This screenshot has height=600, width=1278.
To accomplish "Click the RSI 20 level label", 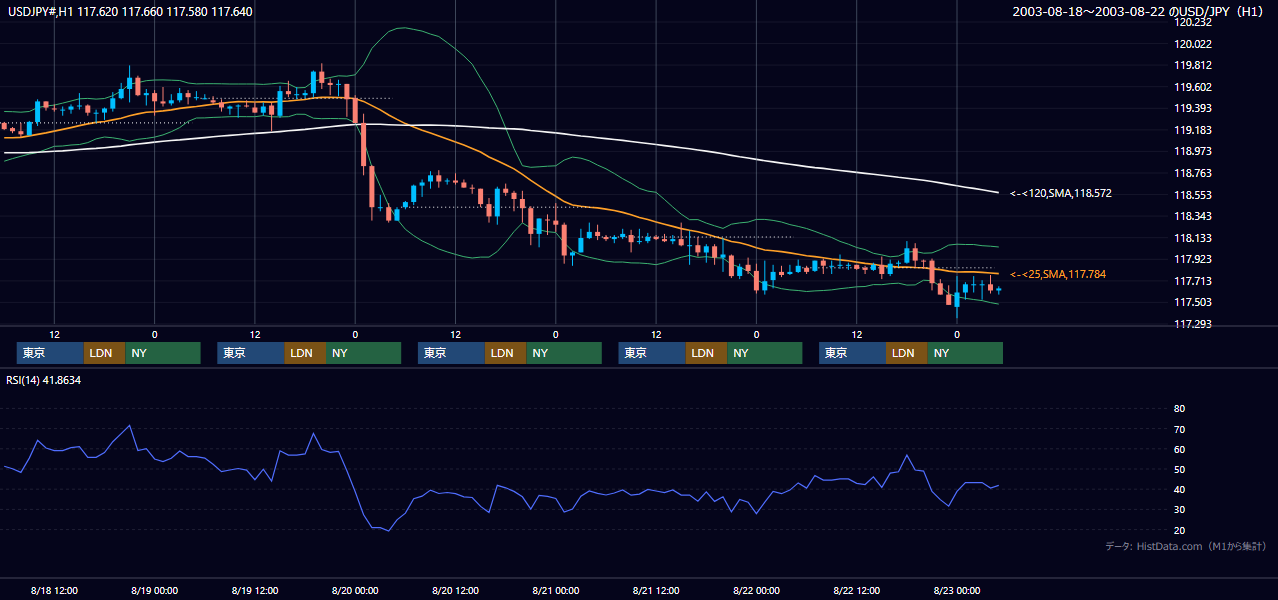I will 1179,530.
